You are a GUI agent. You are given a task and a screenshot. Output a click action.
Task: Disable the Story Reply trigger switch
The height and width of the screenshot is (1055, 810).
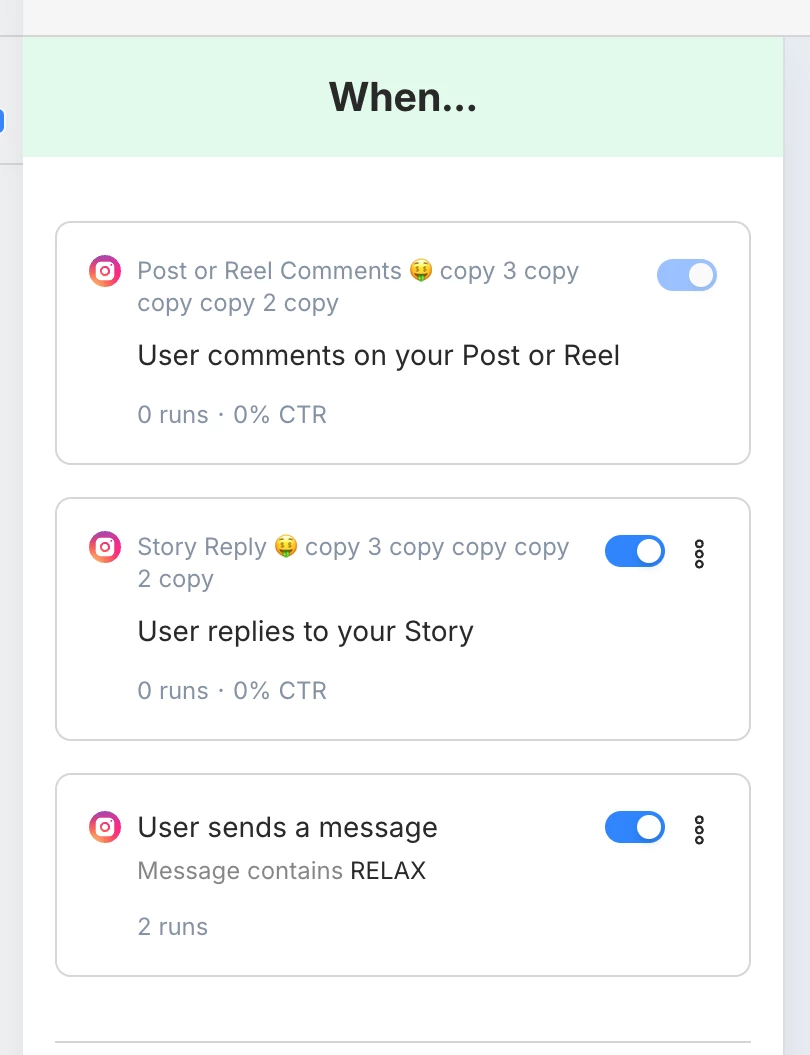coord(635,551)
